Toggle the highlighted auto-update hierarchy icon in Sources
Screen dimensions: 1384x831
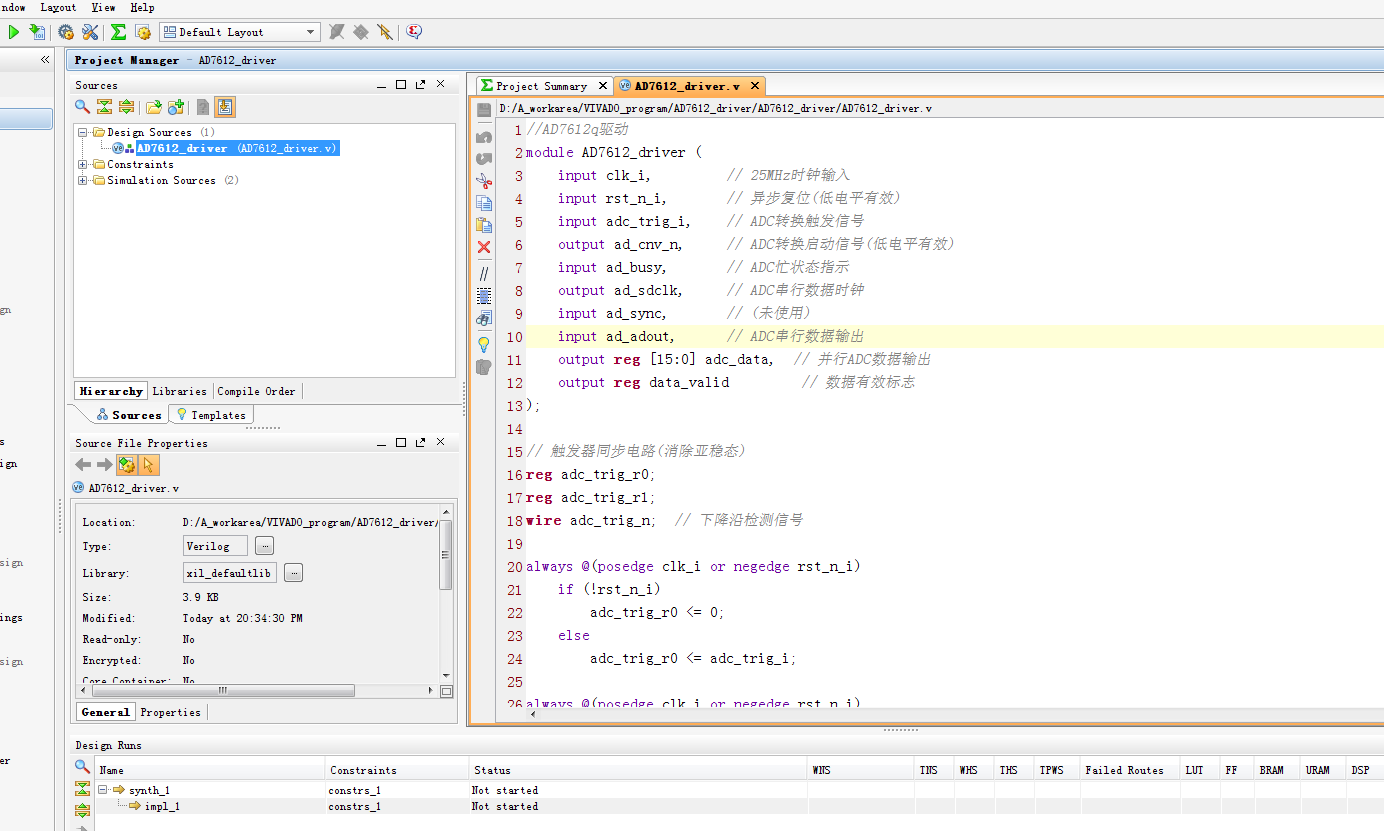click(225, 107)
